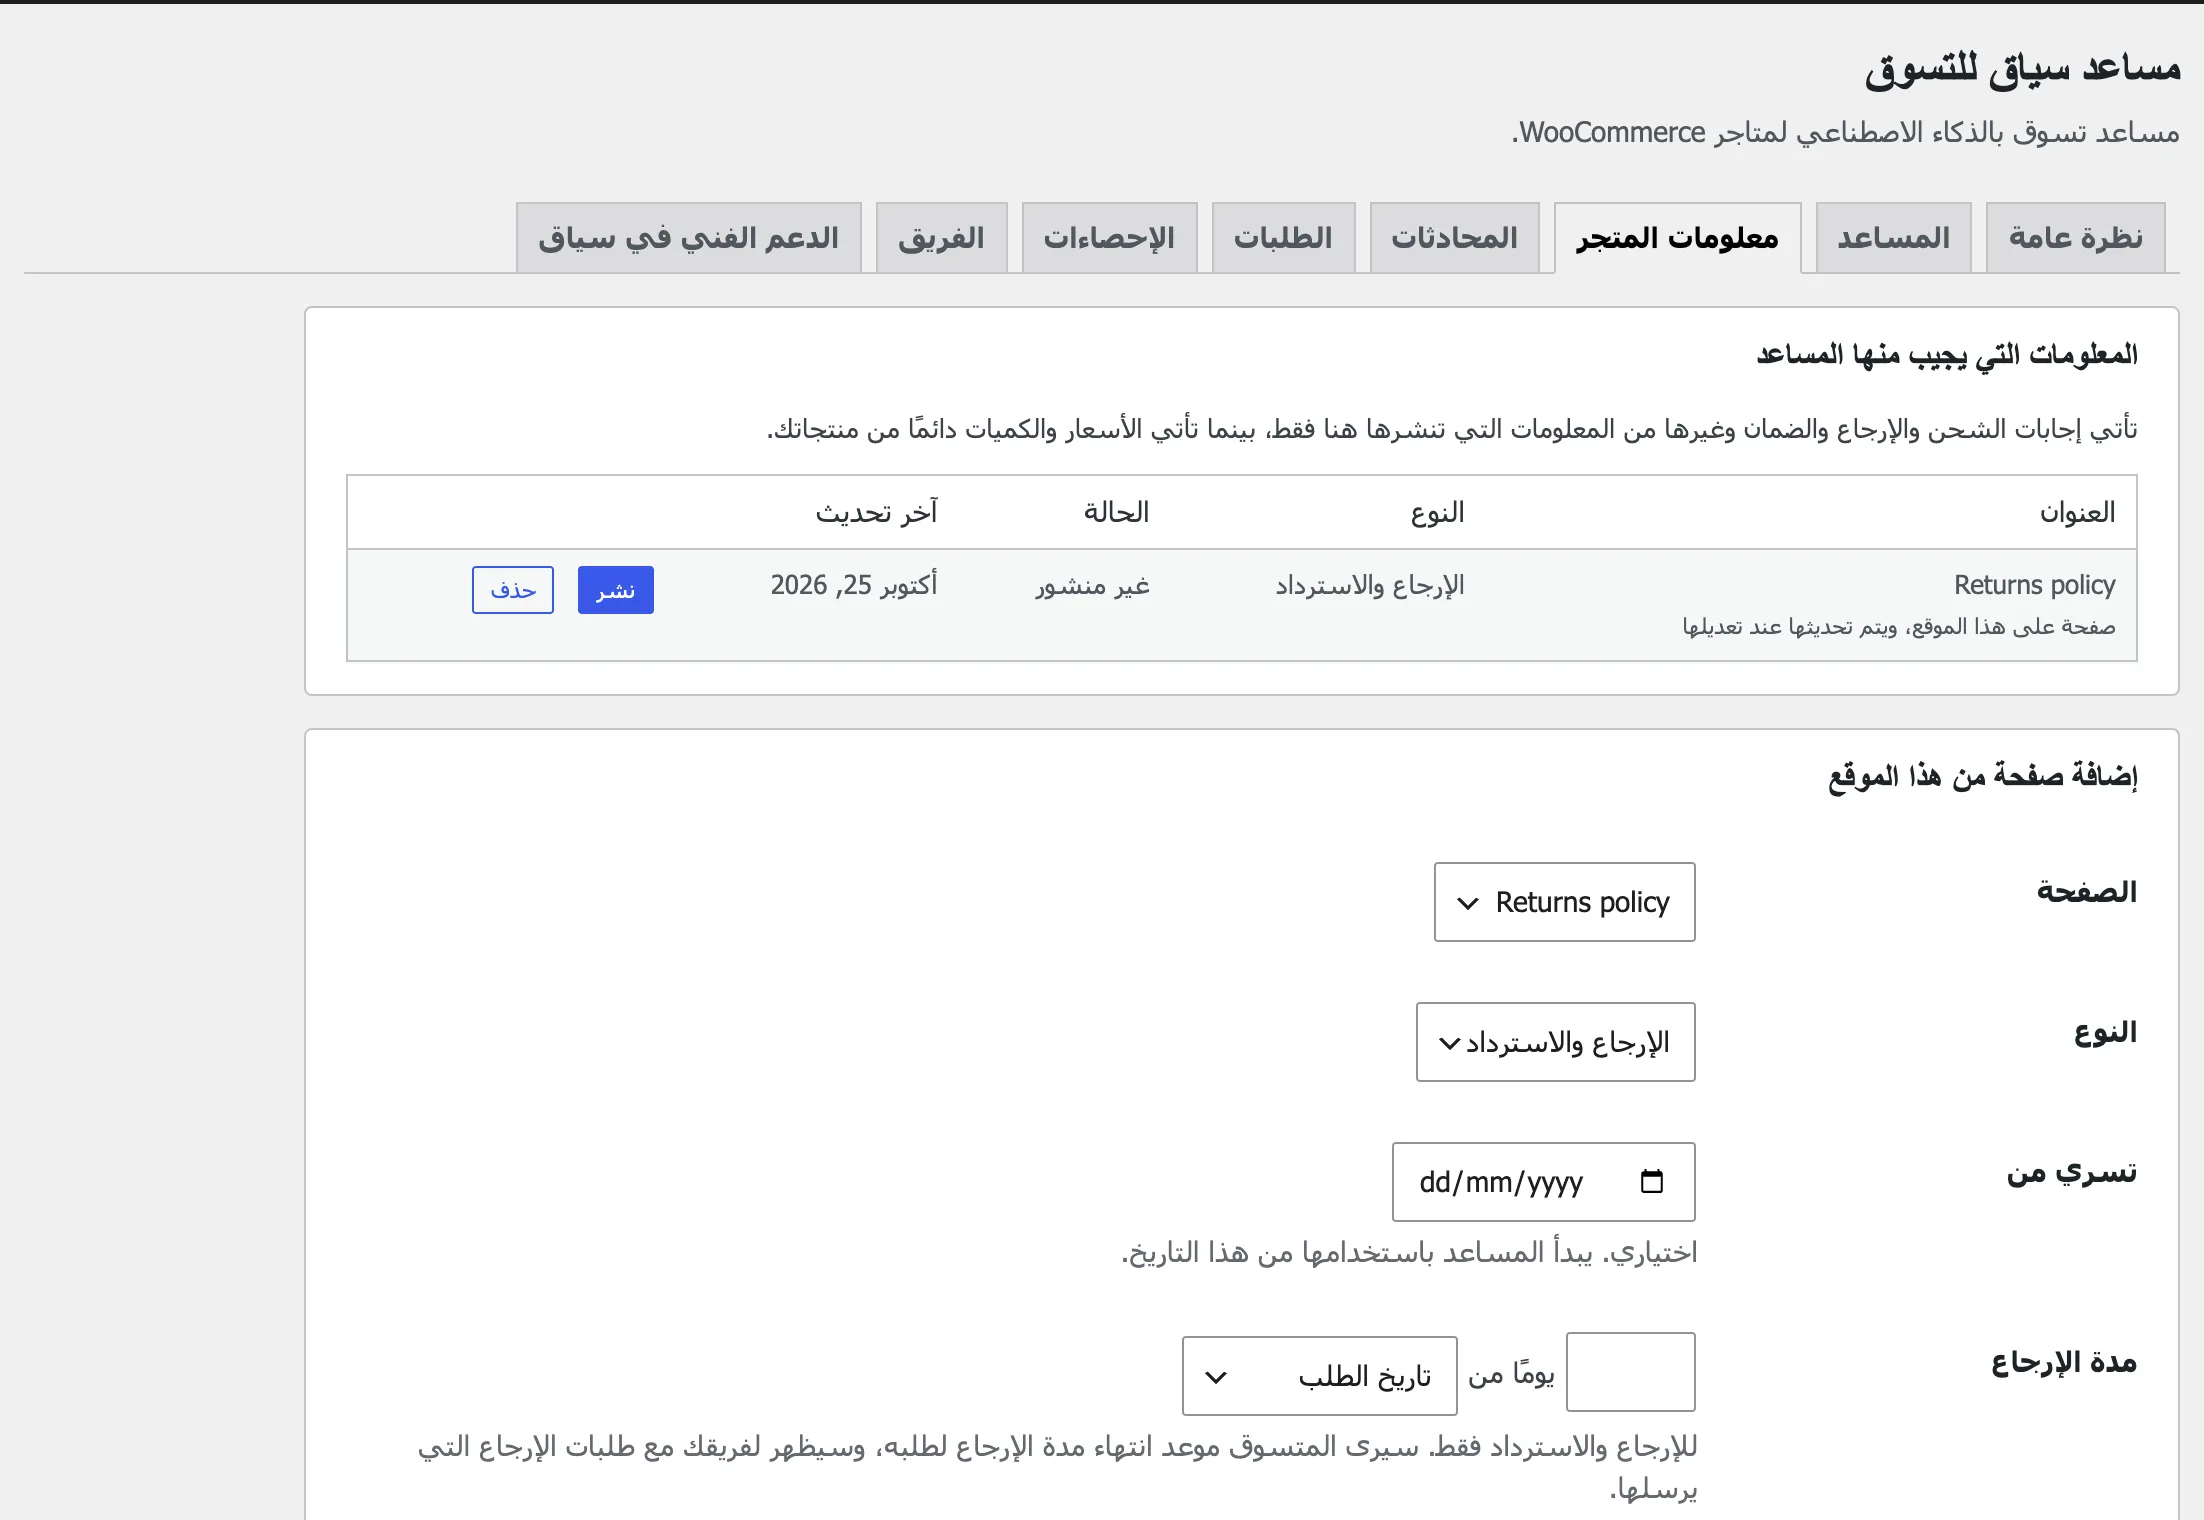
Task: Open the نظرة عامة tab
Action: point(2075,238)
